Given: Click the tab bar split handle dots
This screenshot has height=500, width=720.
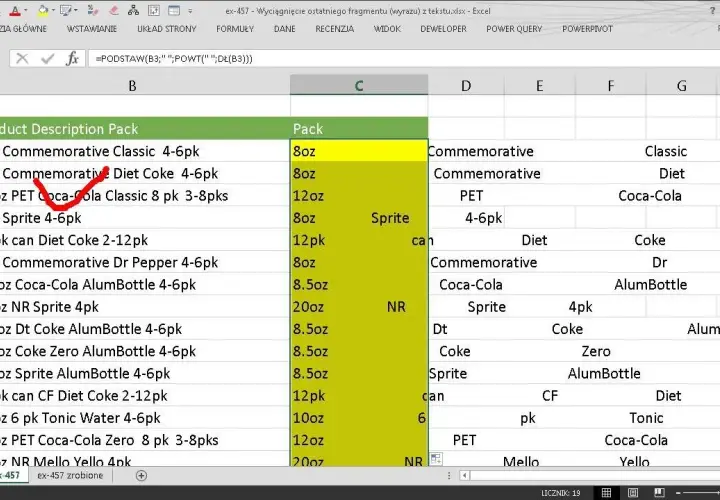Looking at the screenshot, I should tap(449, 476).
